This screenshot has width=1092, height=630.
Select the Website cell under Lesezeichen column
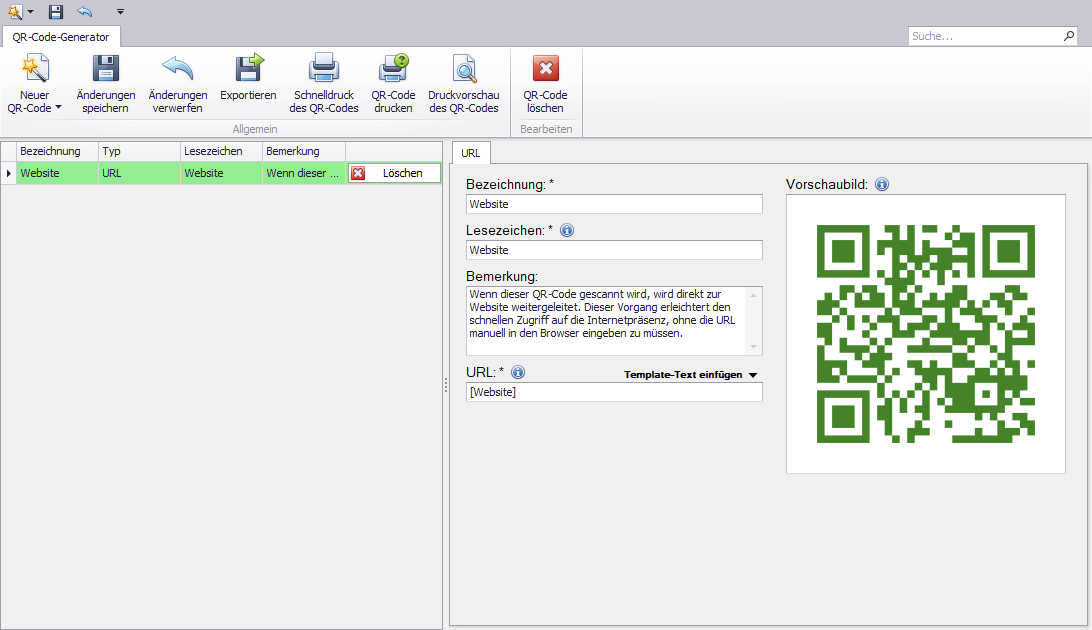pyautogui.click(x=221, y=173)
